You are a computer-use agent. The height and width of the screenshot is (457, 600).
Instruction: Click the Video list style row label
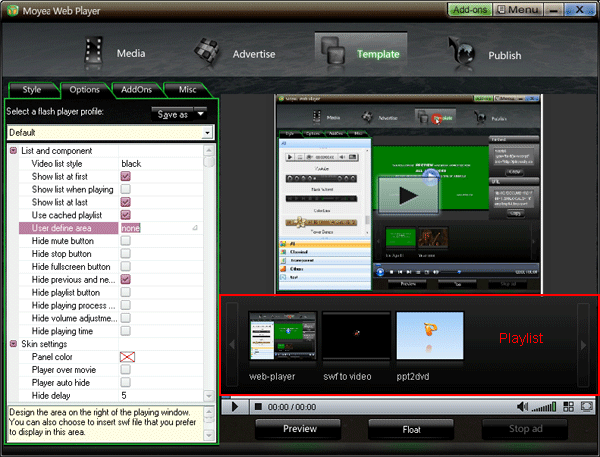57,164
